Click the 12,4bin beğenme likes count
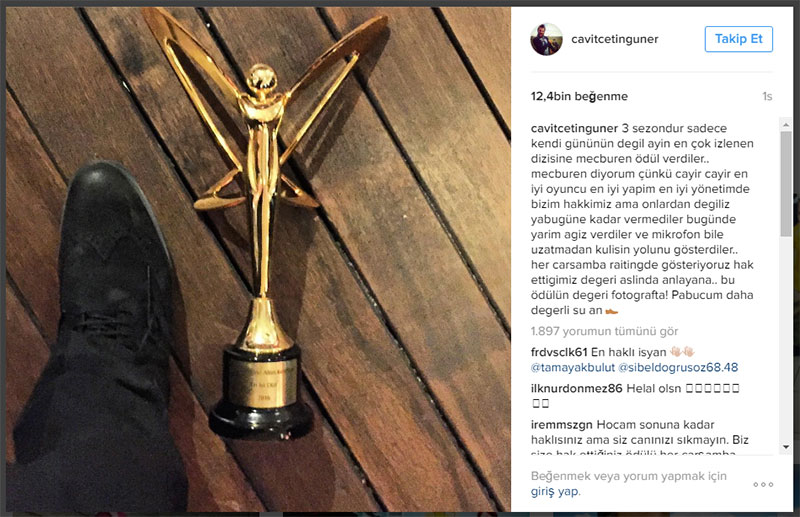 (579, 96)
